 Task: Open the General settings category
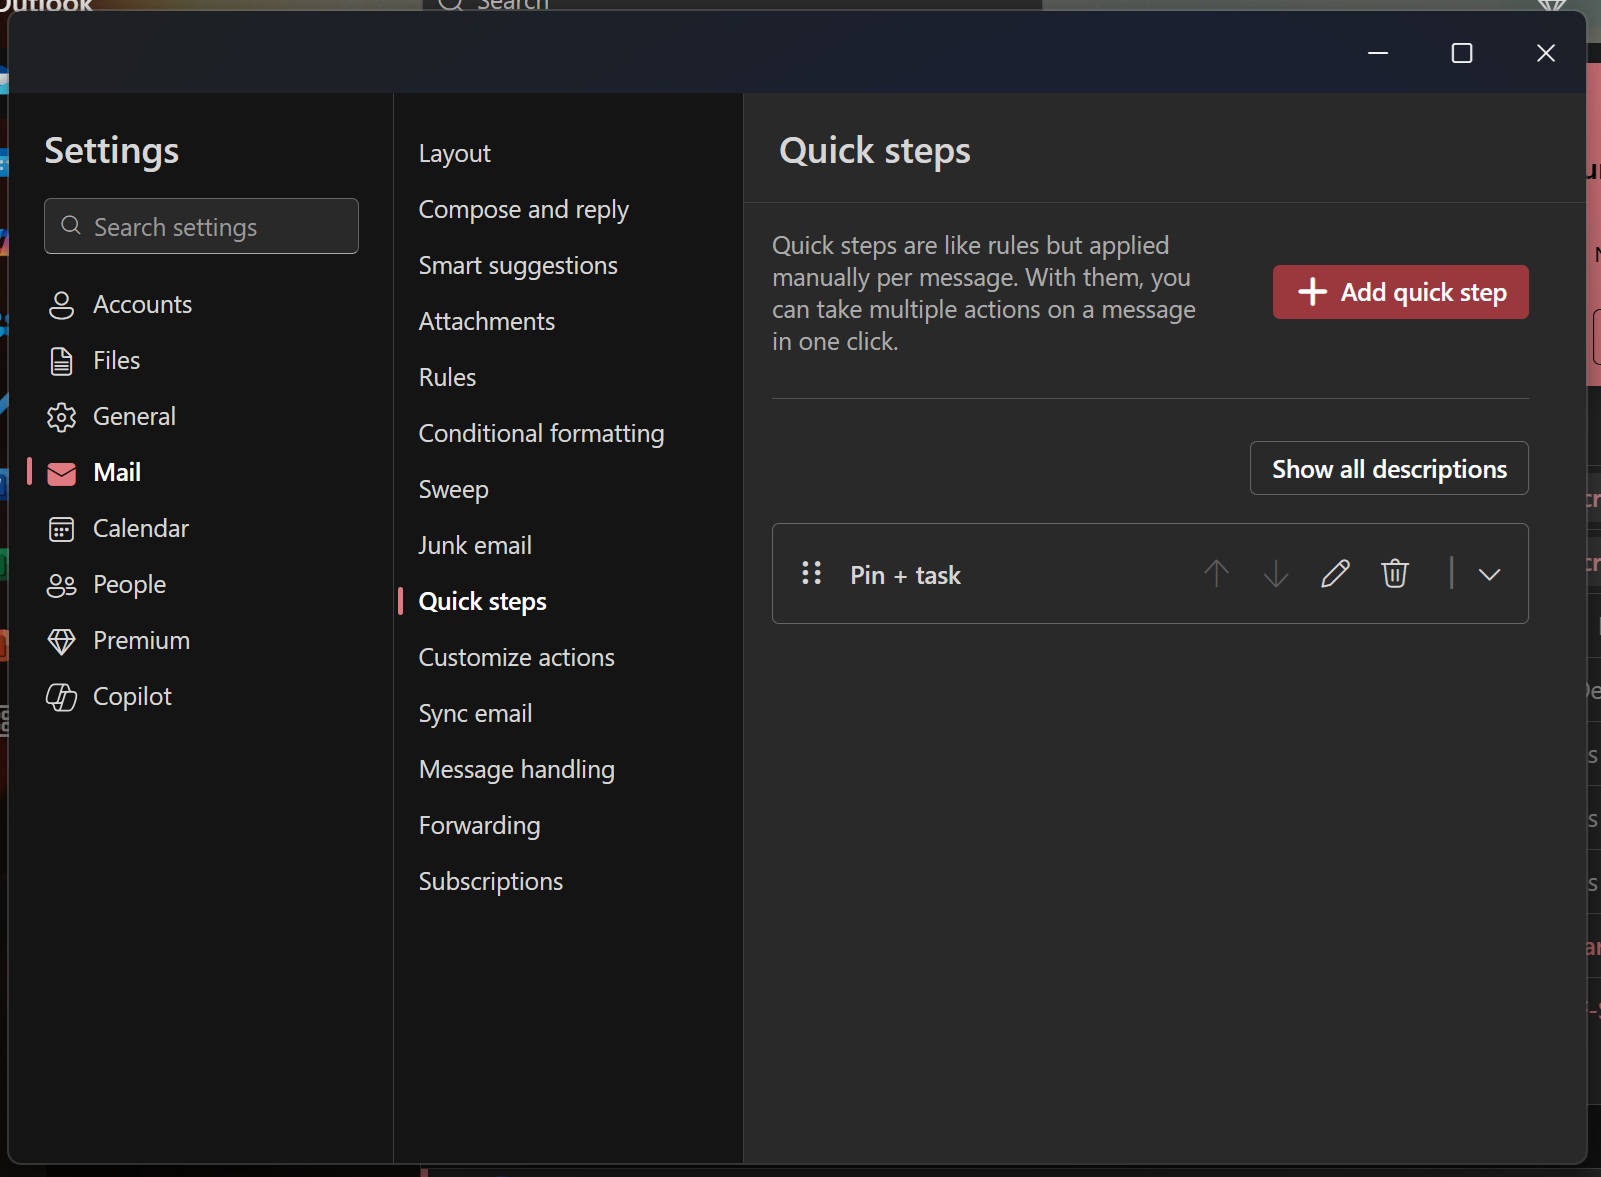134,416
